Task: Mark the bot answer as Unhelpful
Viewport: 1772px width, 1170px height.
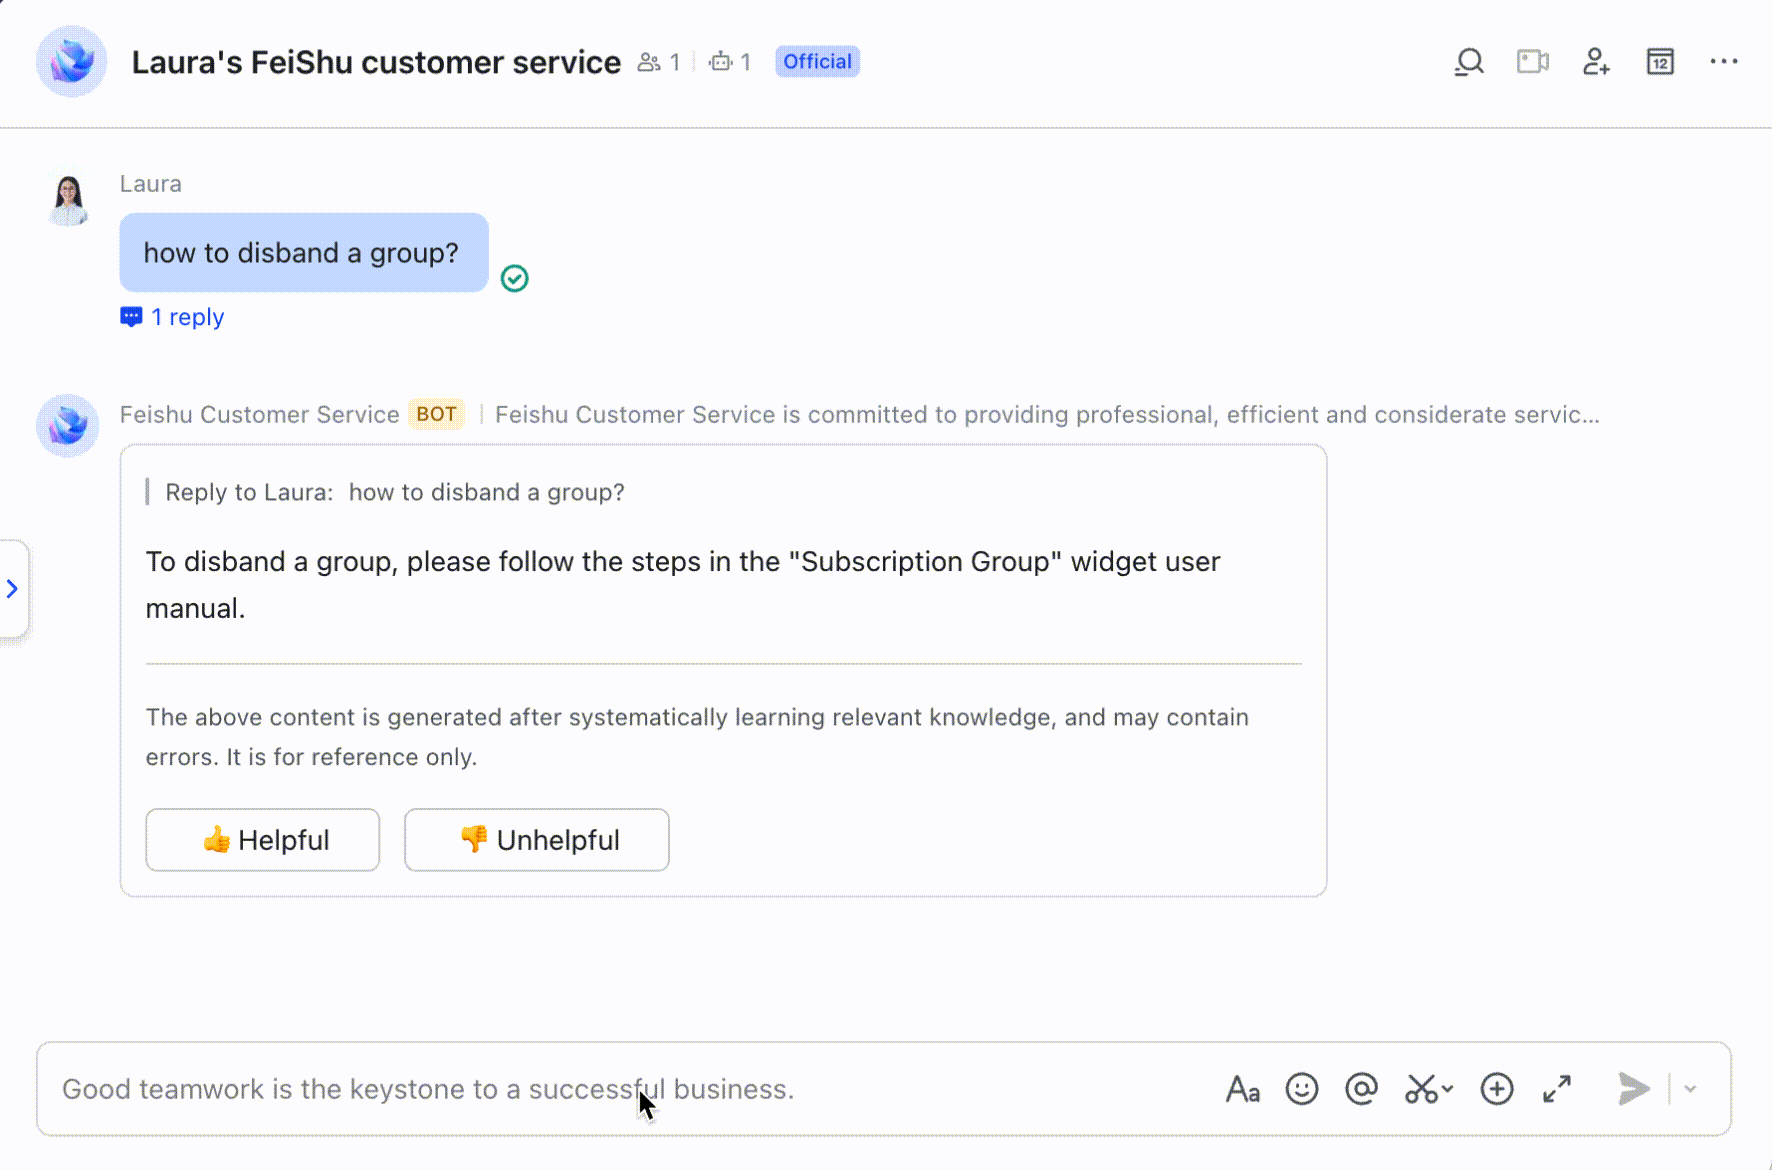Action: pos(537,840)
